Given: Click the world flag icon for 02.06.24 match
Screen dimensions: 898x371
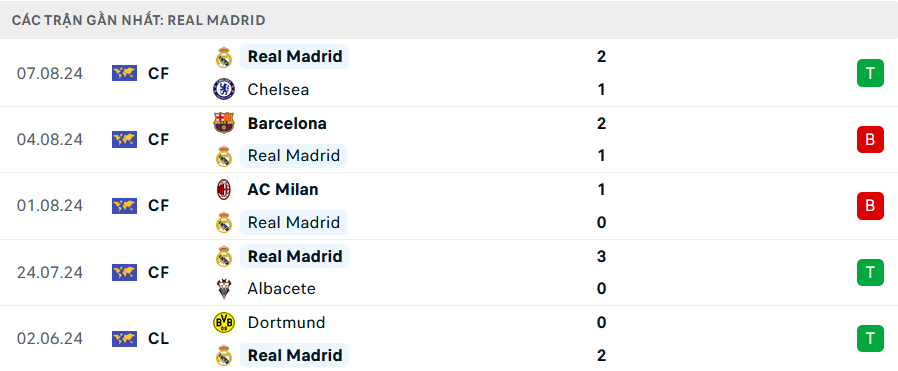Looking at the screenshot, I should [124, 339].
